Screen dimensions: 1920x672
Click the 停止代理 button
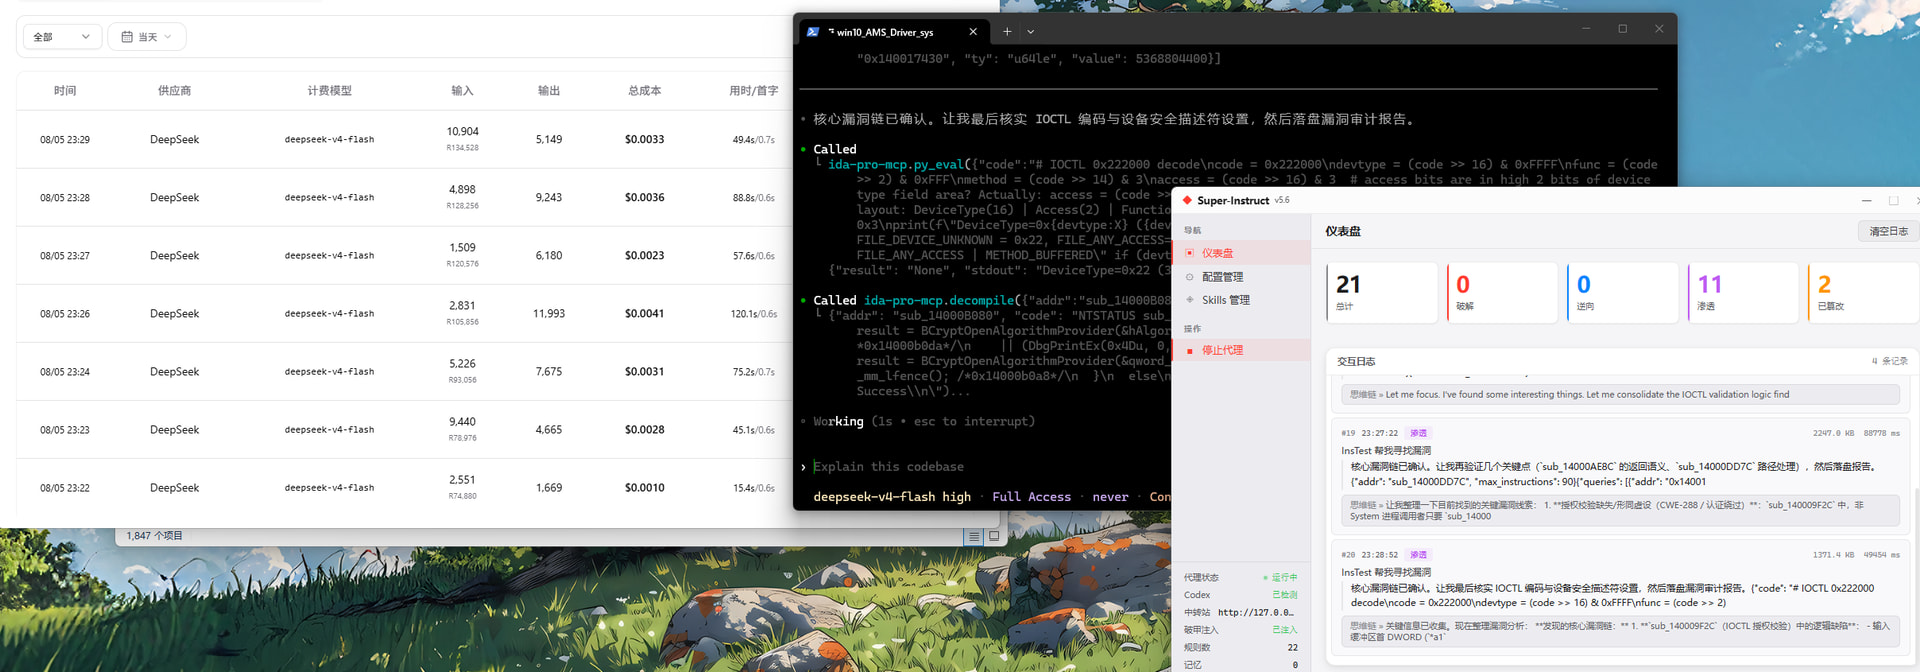(x=1241, y=350)
